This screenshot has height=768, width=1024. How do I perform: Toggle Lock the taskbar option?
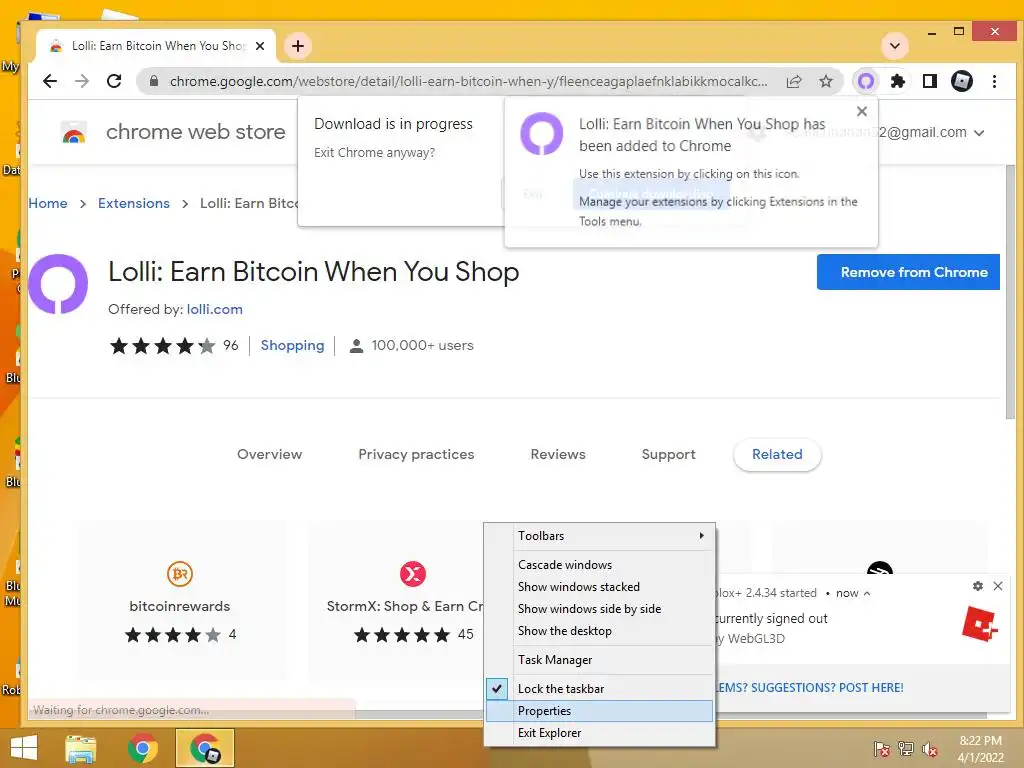[600, 688]
